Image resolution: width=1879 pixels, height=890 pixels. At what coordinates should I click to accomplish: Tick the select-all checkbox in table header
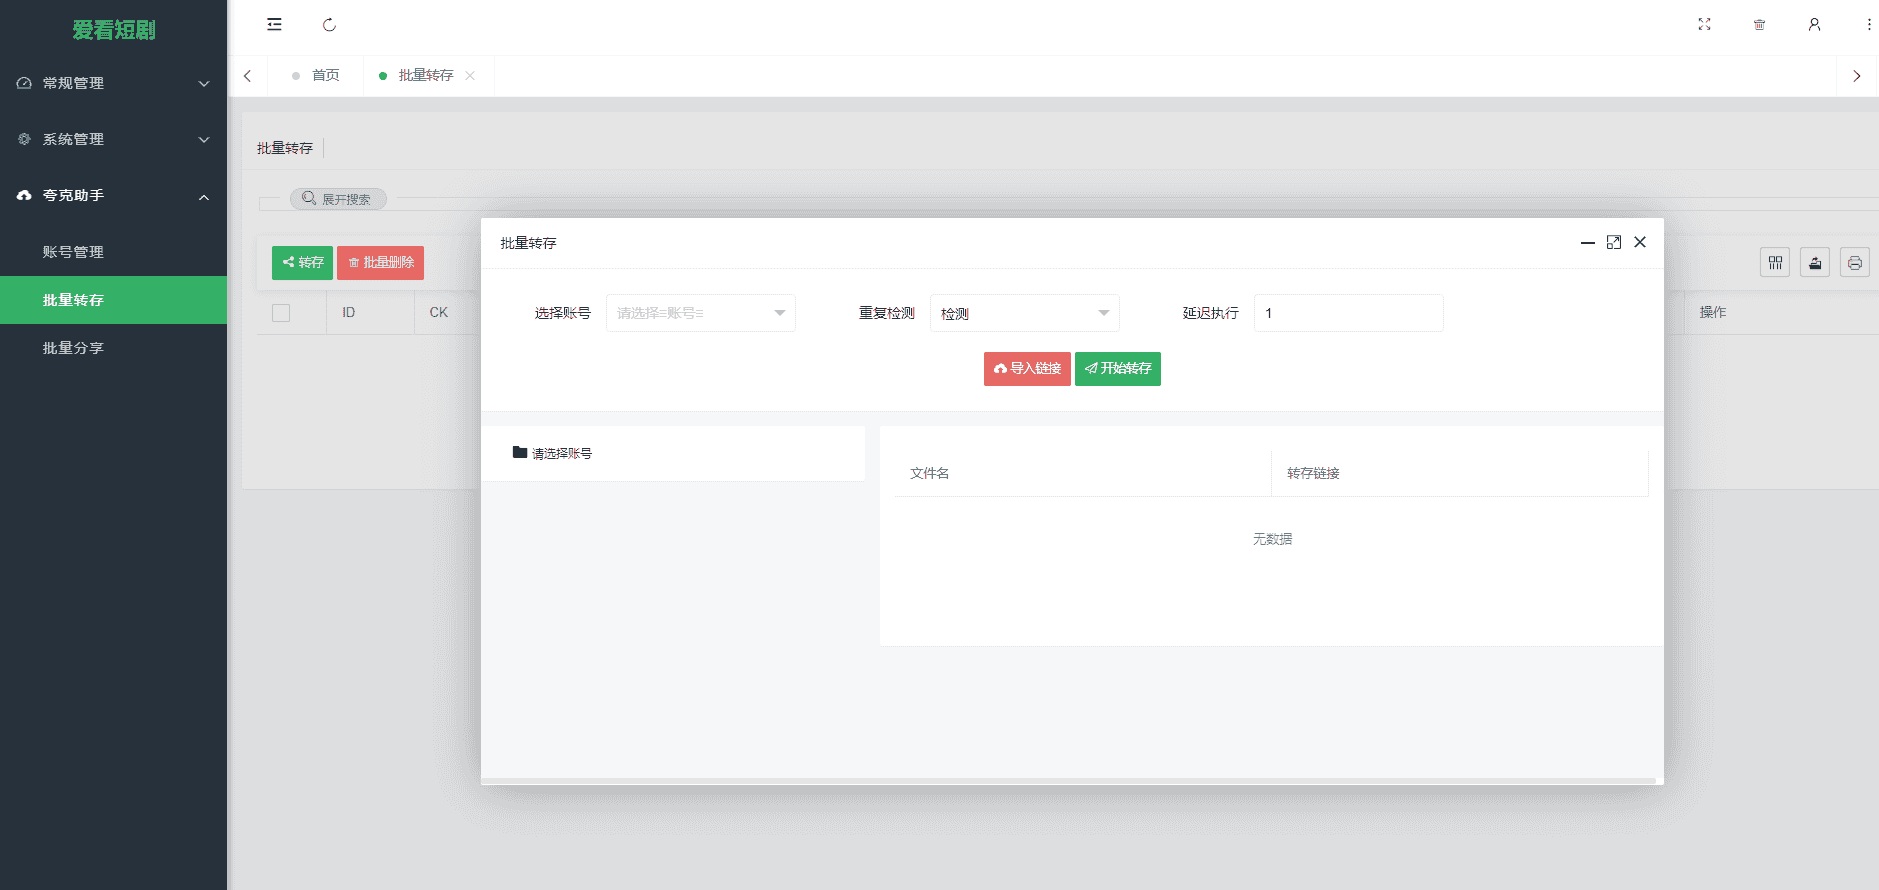[x=281, y=313]
